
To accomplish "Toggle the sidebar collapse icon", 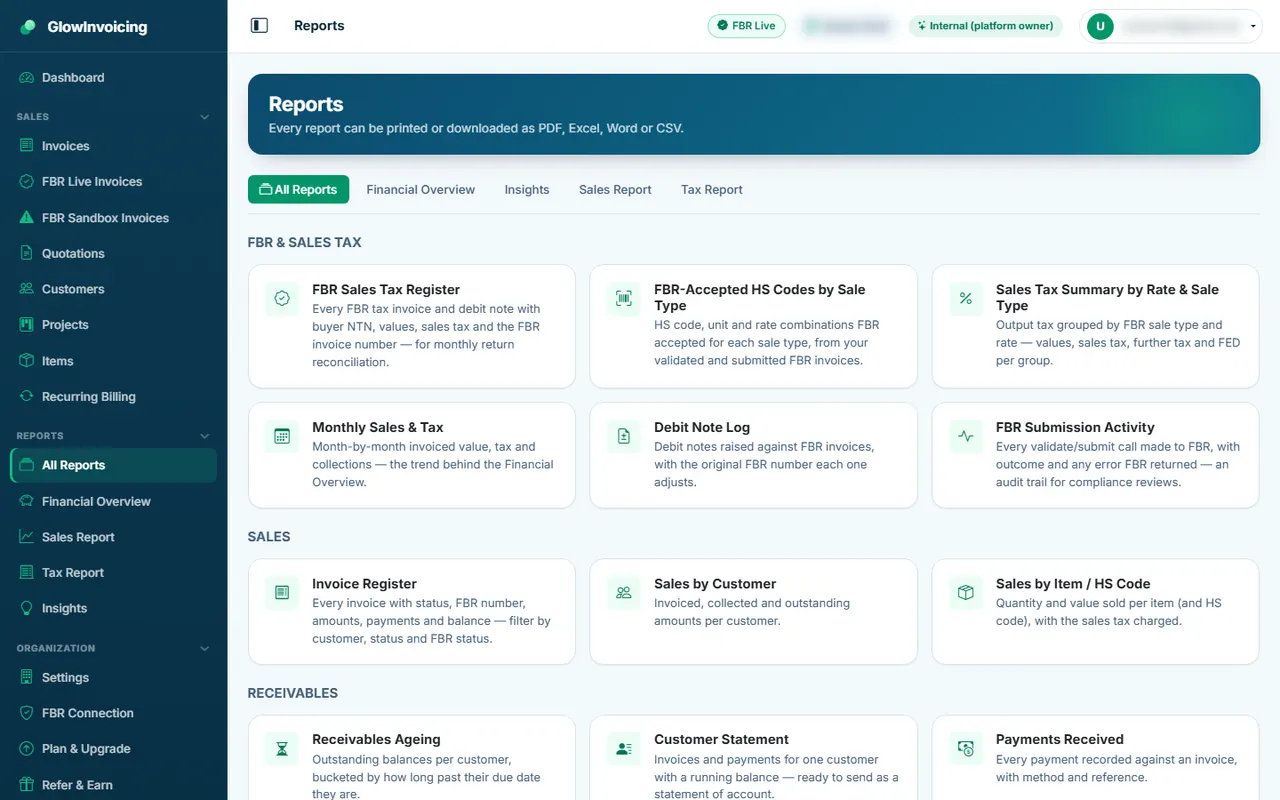I will [259, 26].
